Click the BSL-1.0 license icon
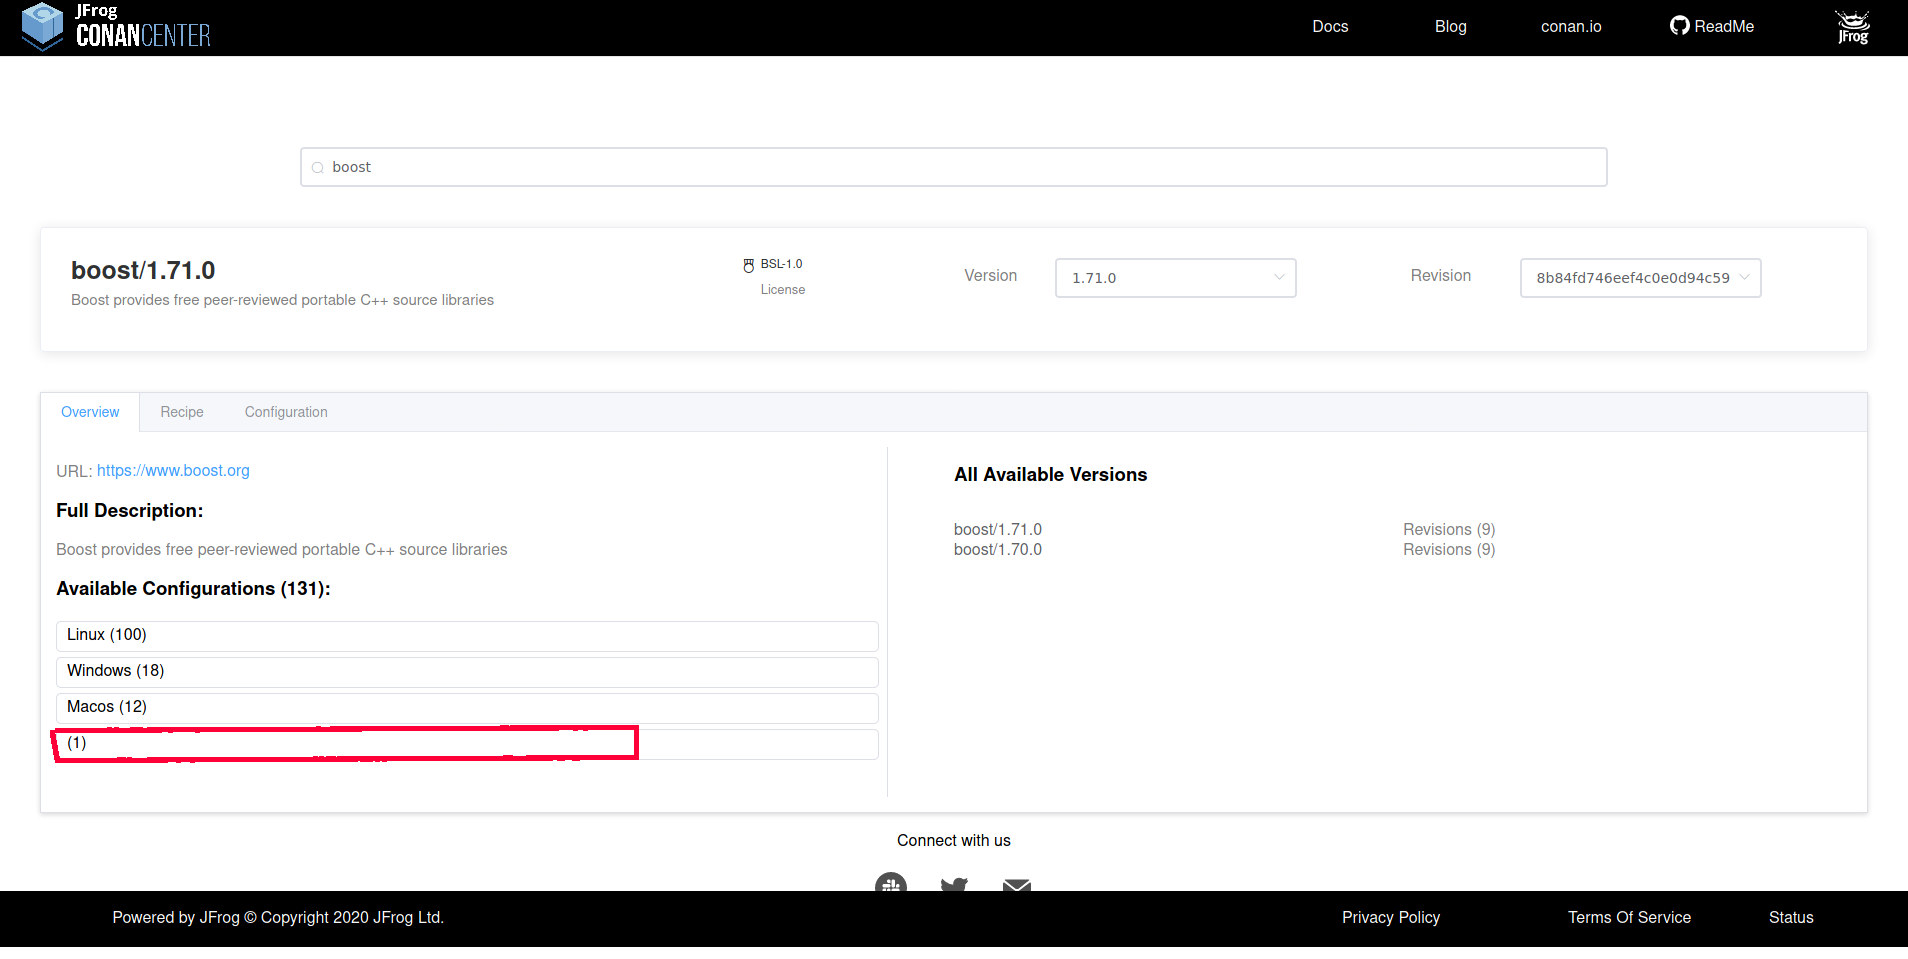 click(748, 265)
